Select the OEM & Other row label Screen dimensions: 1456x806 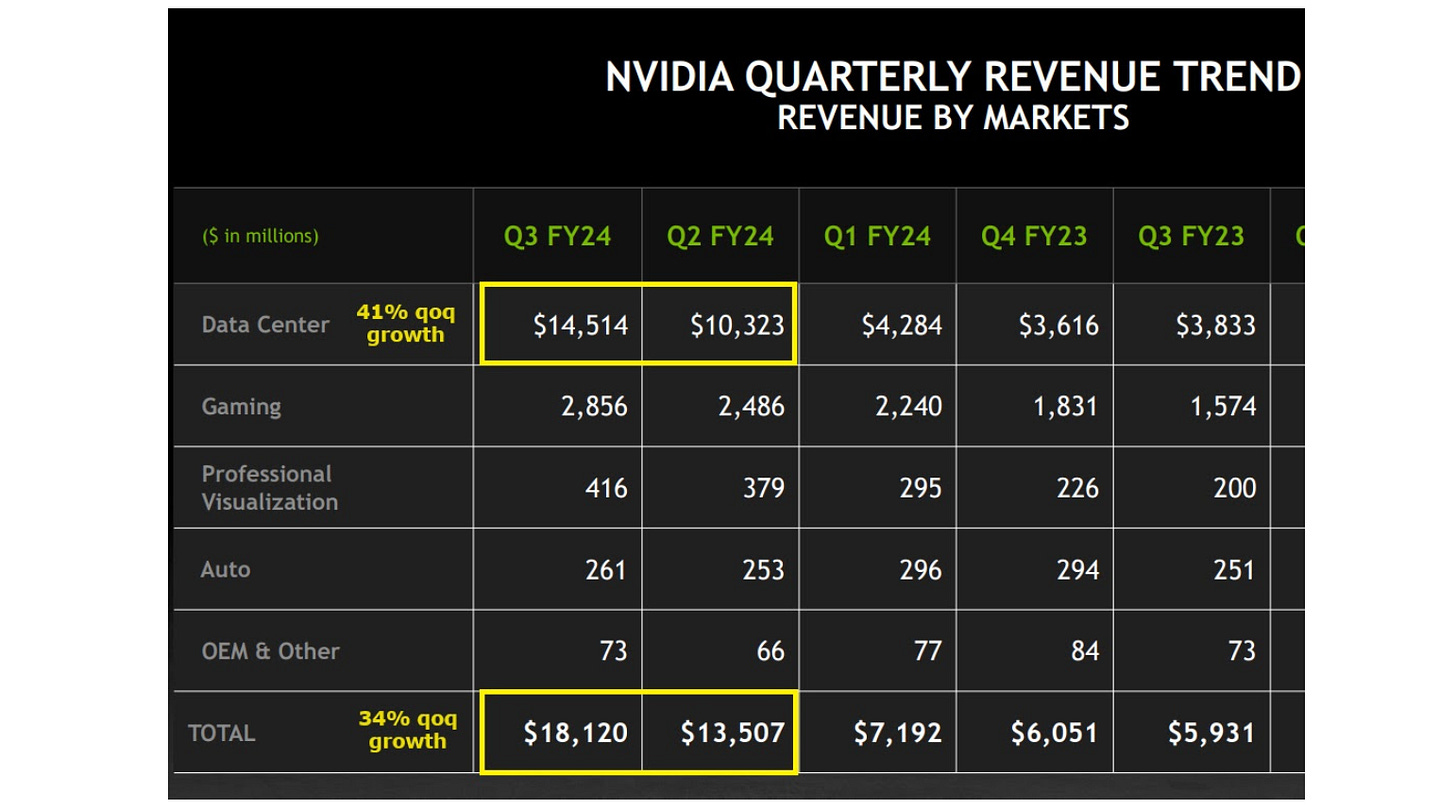[x=270, y=651]
